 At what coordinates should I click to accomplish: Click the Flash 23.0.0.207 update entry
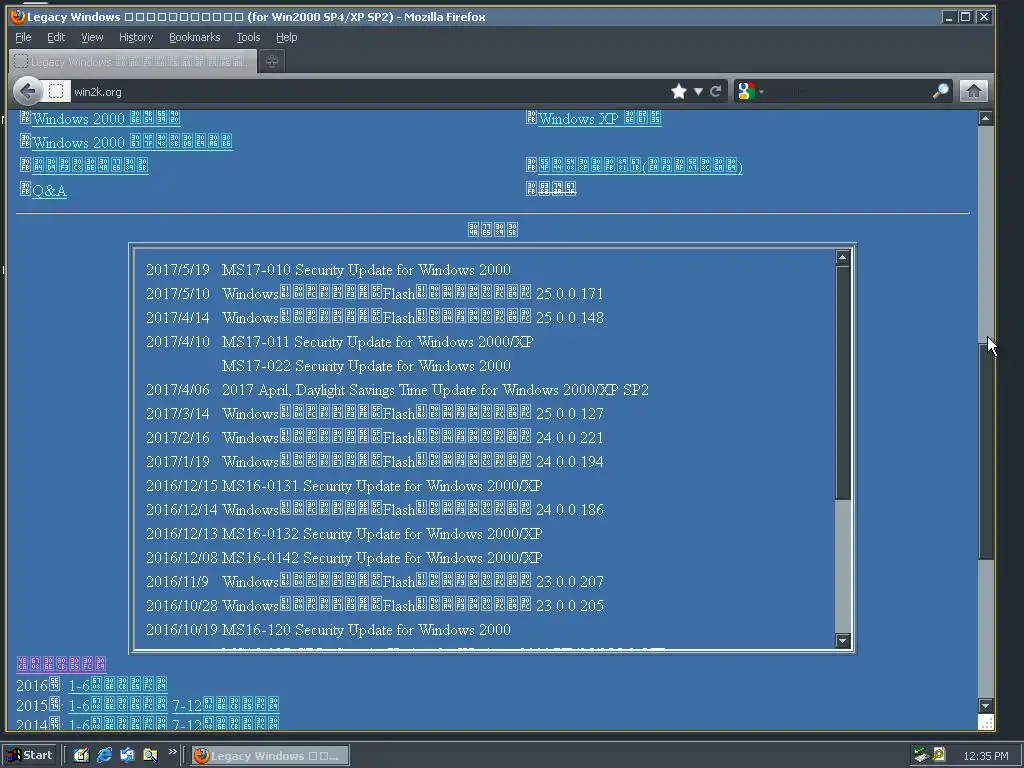tap(413, 582)
